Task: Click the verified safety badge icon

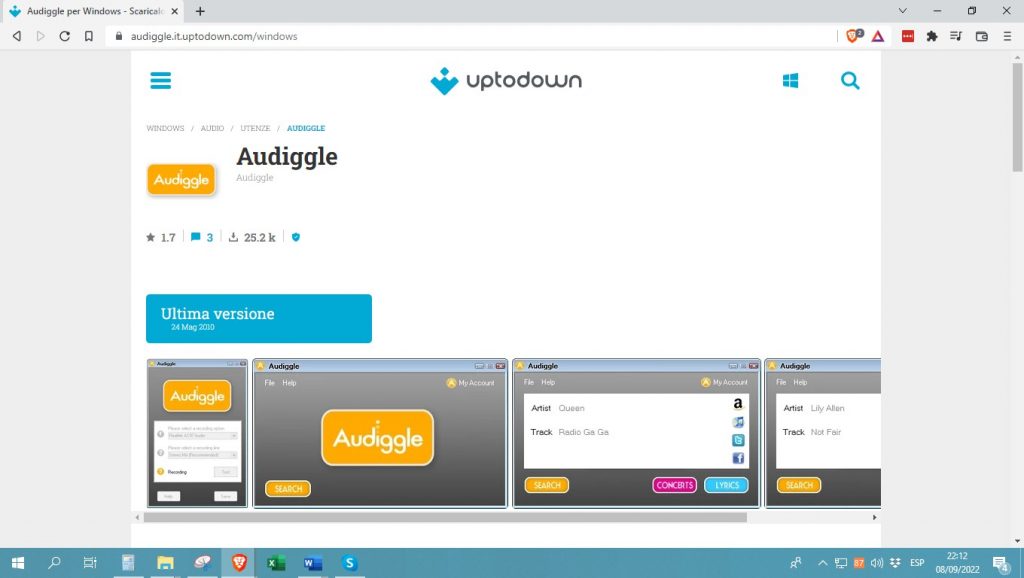Action: point(295,237)
